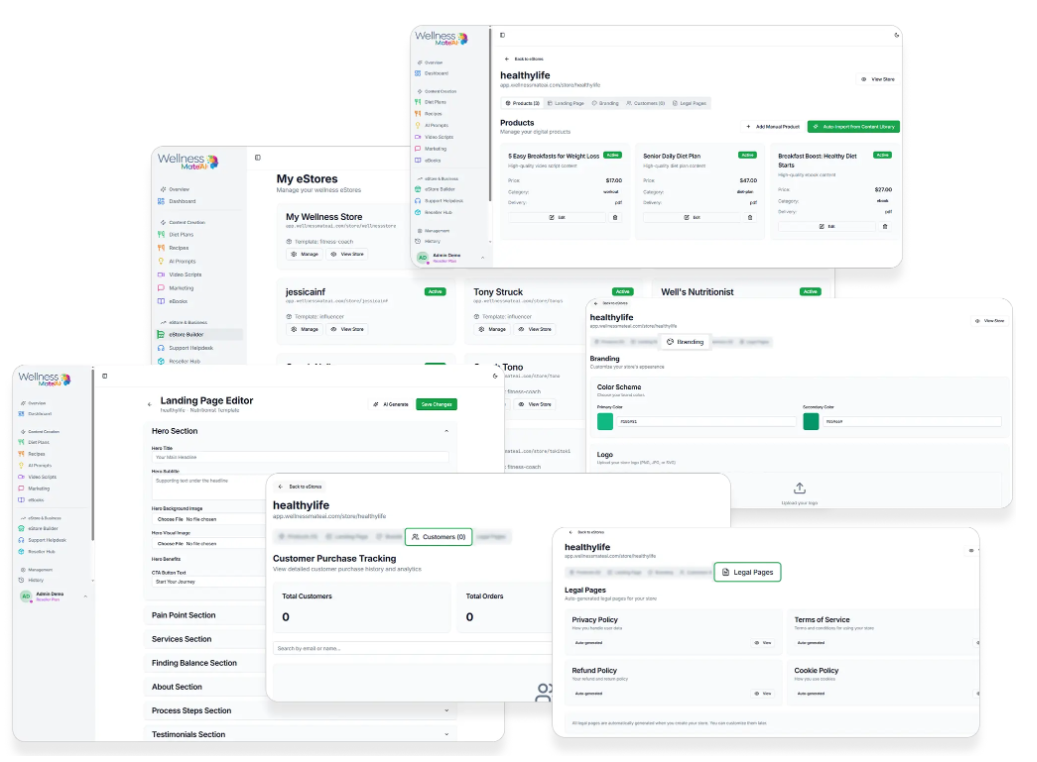Image resolution: width=1037 pixels, height=762 pixels.
Task: Click the upload logo icon in Branding window
Action: pos(800,488)
